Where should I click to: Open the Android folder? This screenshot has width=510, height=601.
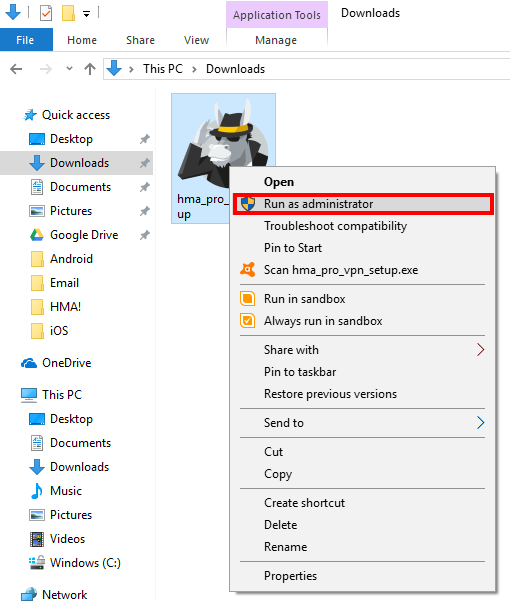pyautogui.click(x=71, y=259)
